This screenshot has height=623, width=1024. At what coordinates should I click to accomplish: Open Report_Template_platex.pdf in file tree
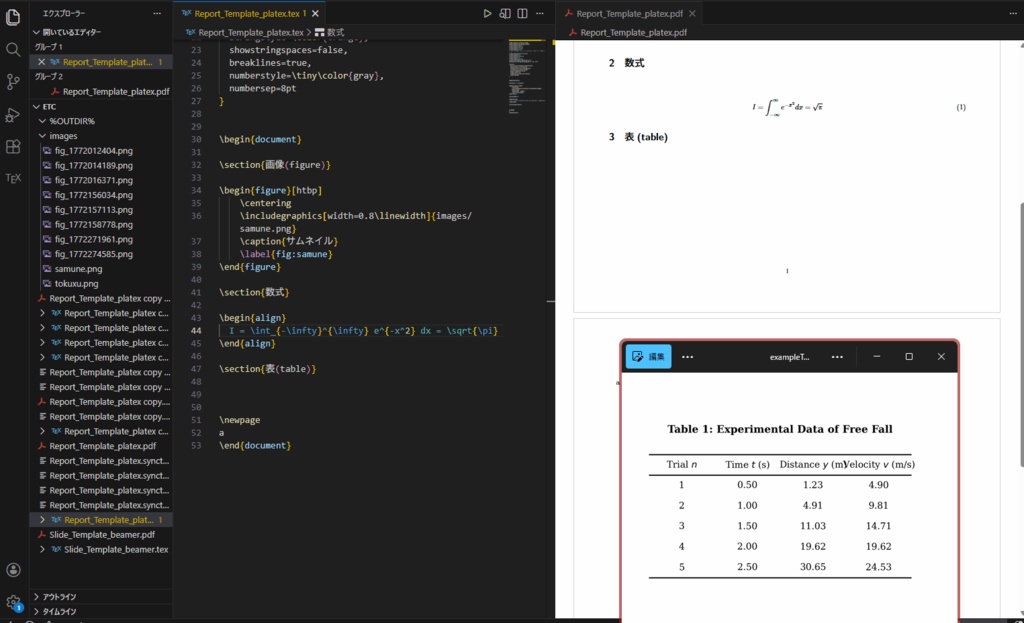[x=103, y=446]
